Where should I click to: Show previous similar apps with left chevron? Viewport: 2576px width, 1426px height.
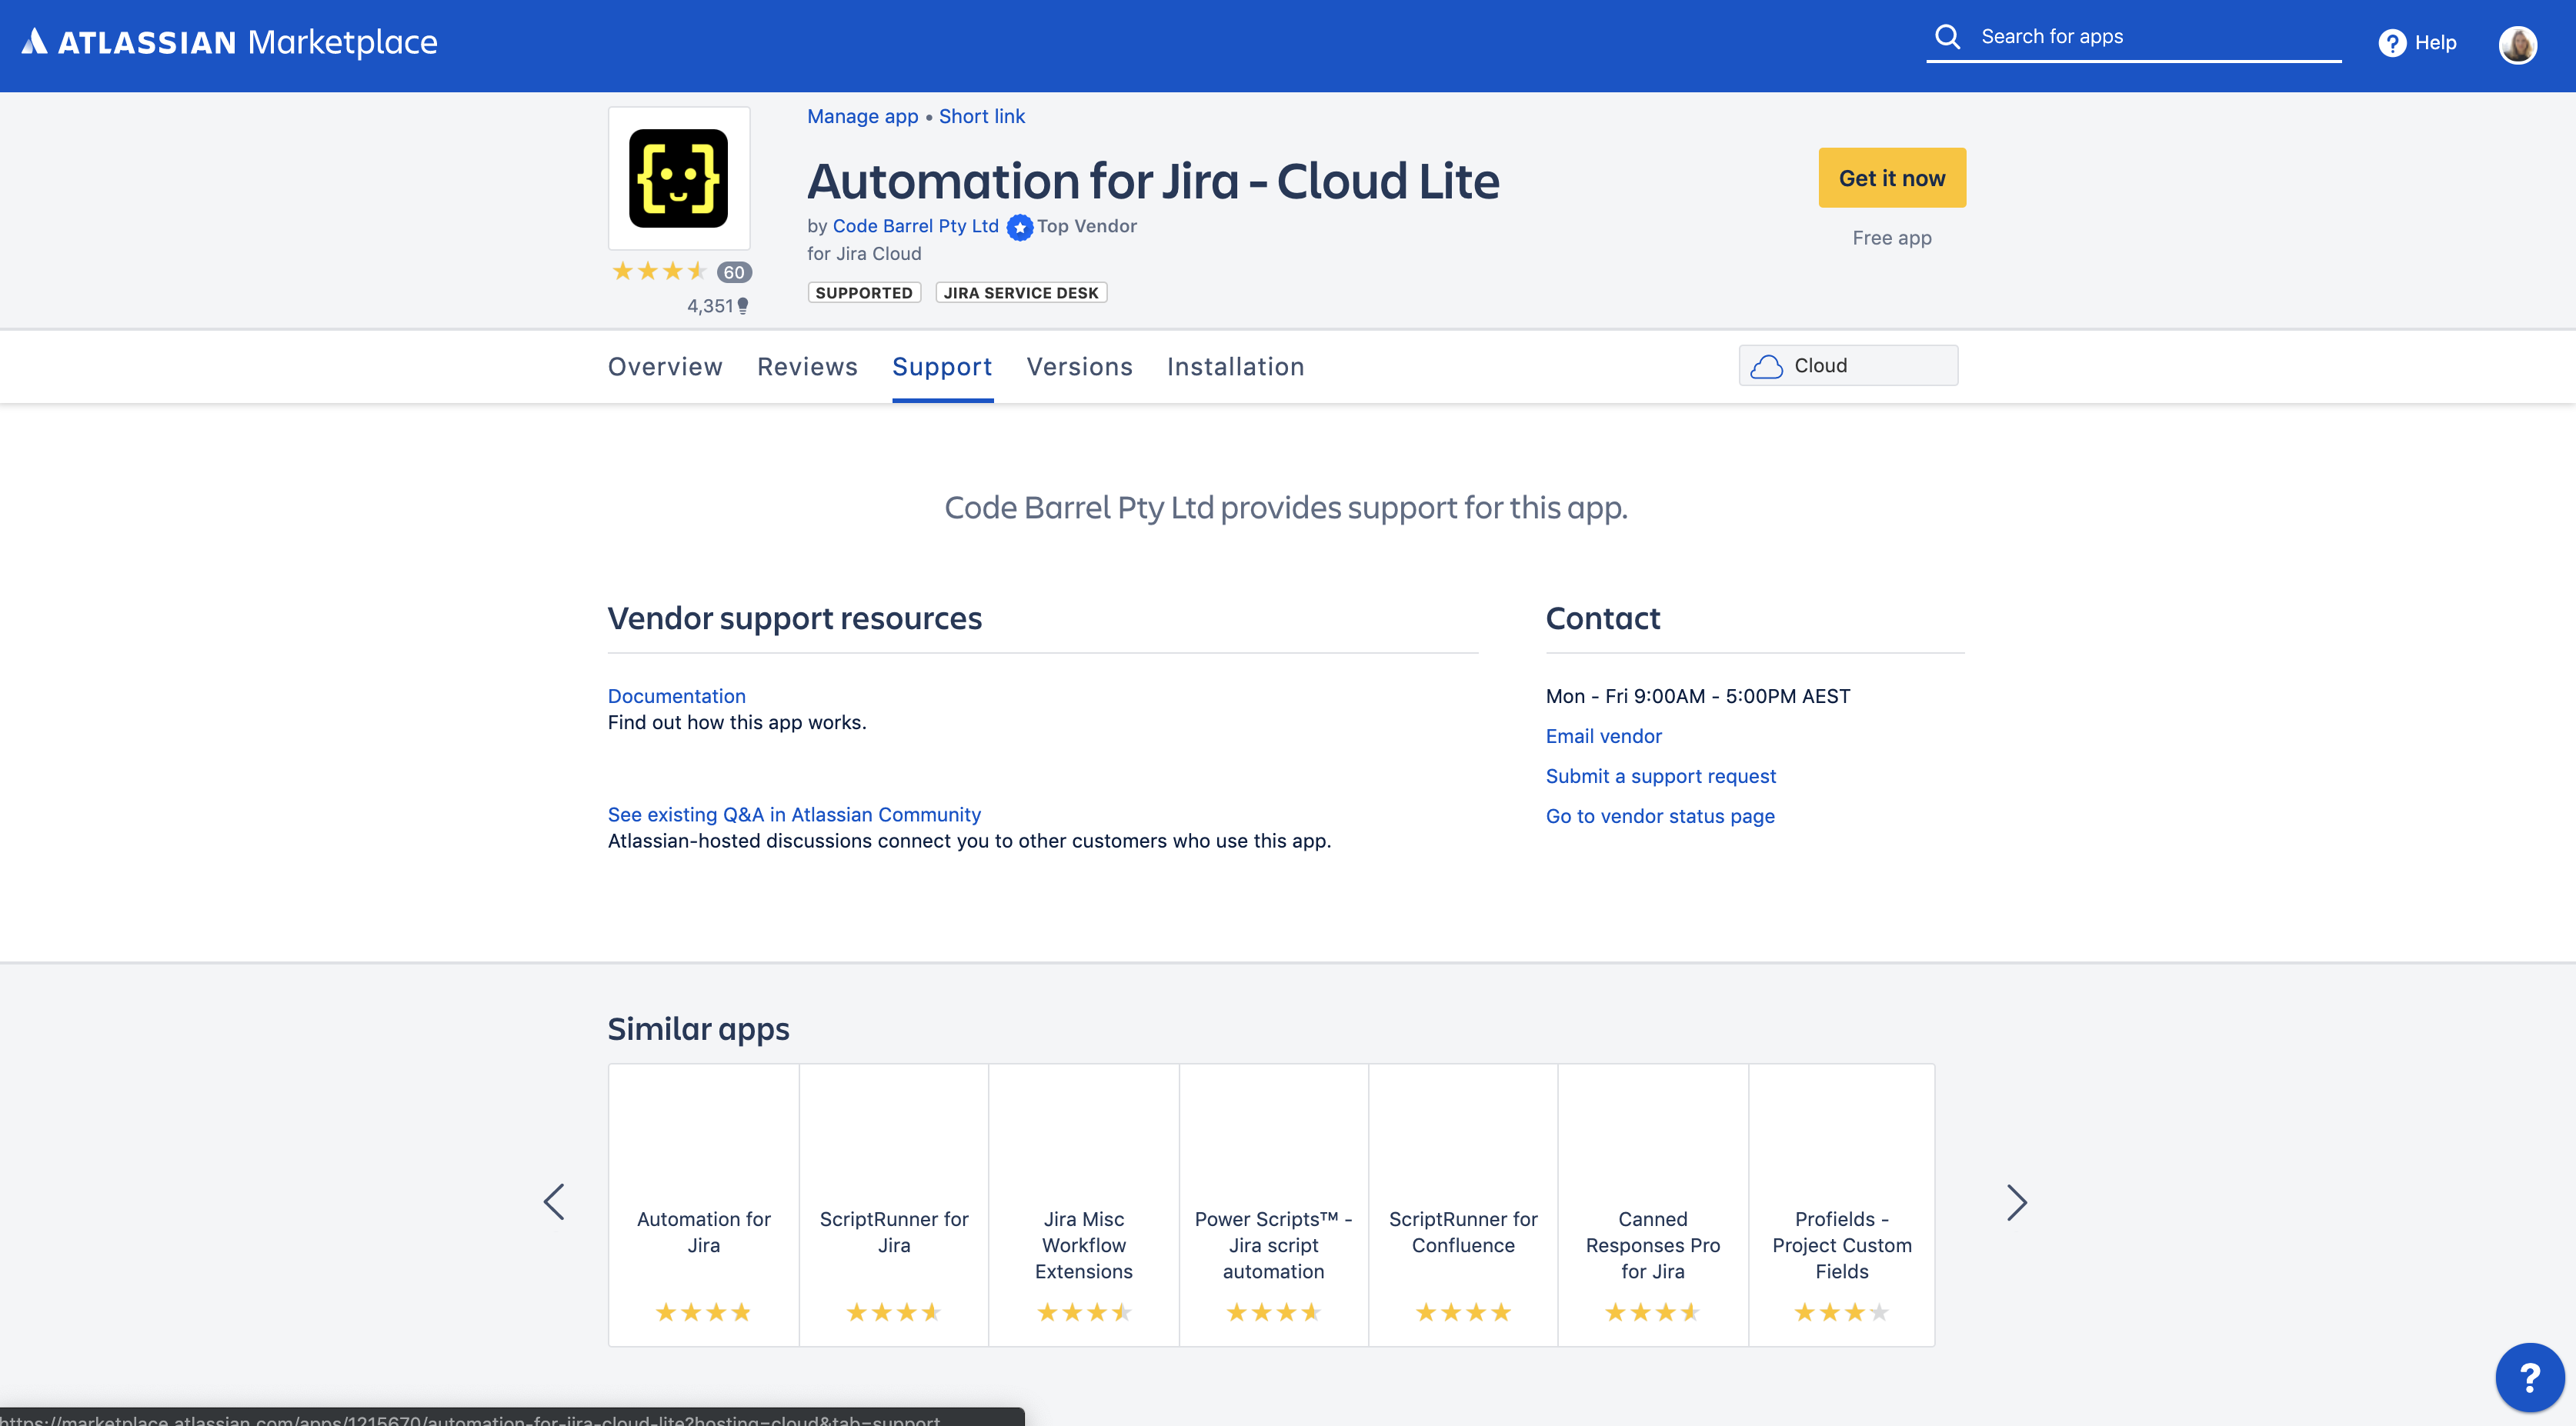pos(555,1202)
